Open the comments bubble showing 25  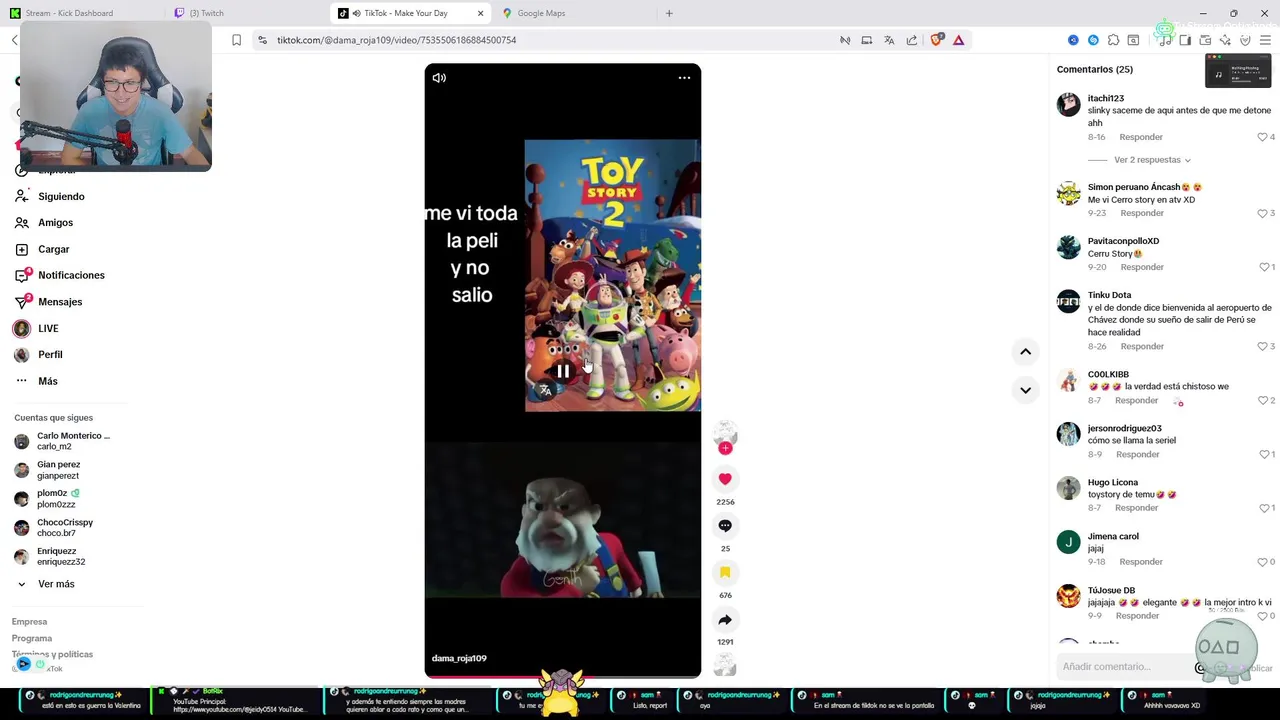coord(725,526)
